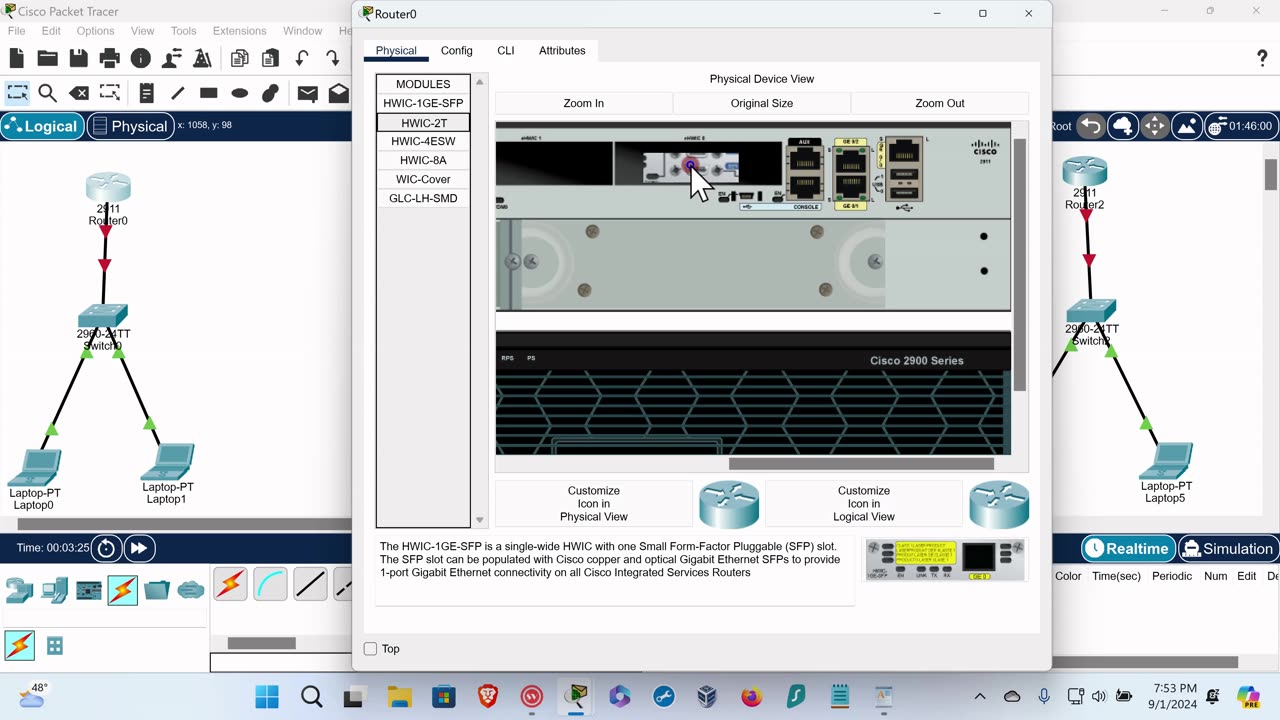Click the Original Size button
The image size is (1280, 720).
click(x=762, y=103)
